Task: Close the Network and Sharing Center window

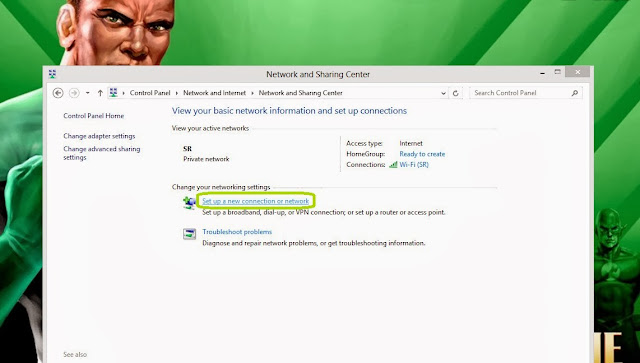Action: click(x=578, y=72)
